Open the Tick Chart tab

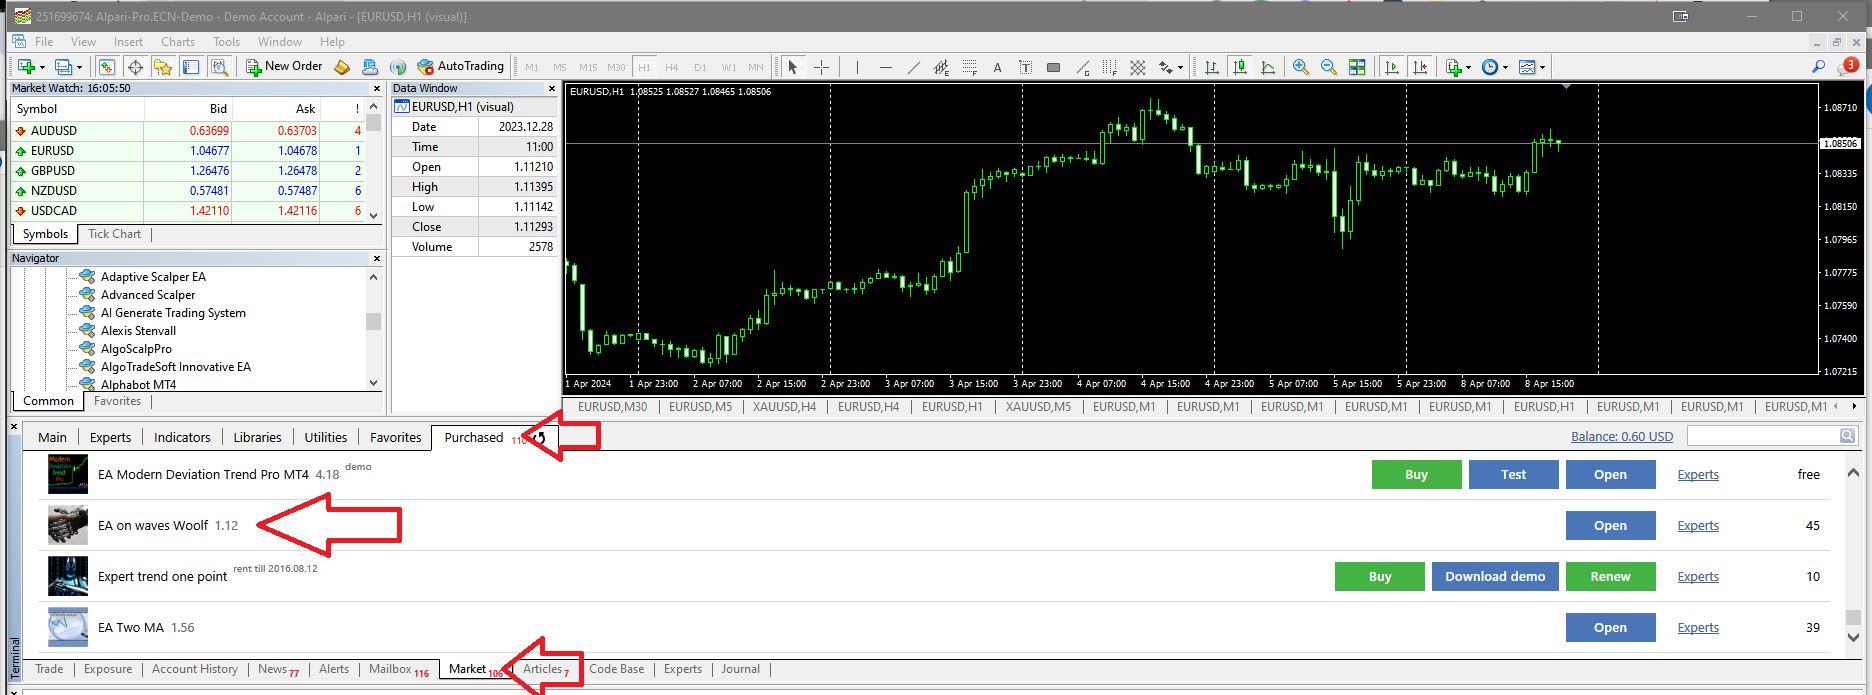(x=114, y=234)
